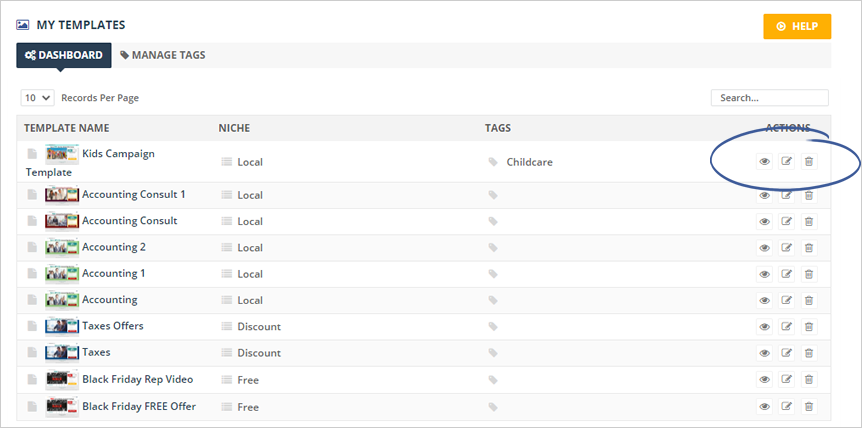The height and width of the screenshot is (428, 862).
Task: Delete the Kids Campaign Template
Action: coord(809,162)
